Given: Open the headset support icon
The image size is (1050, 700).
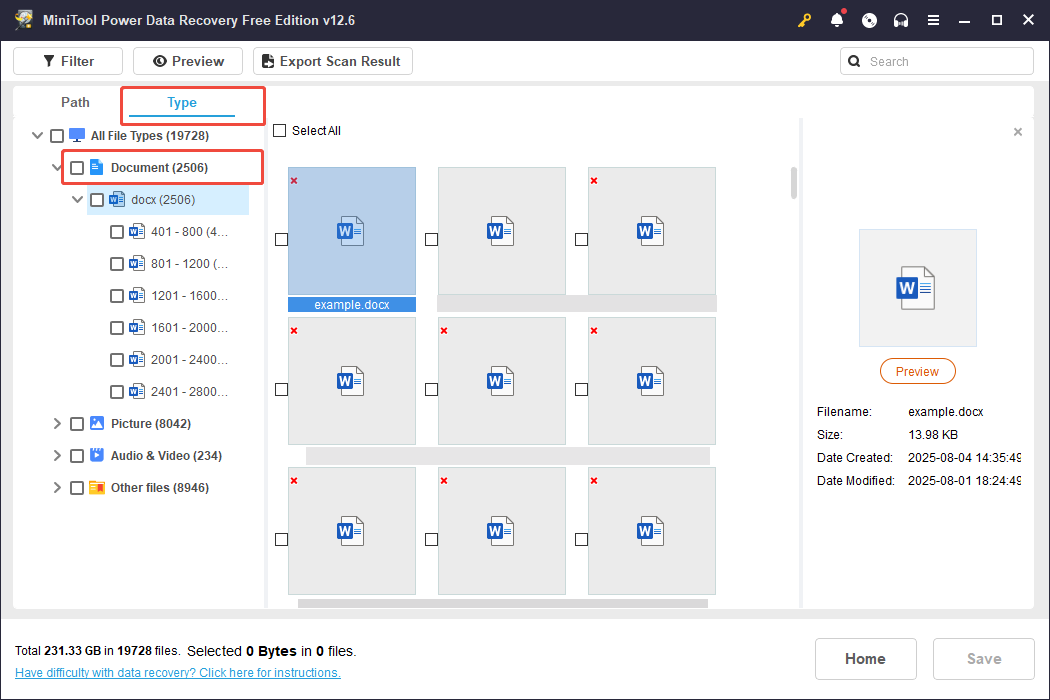Looking at the screenshot, I should pos(901,20).
